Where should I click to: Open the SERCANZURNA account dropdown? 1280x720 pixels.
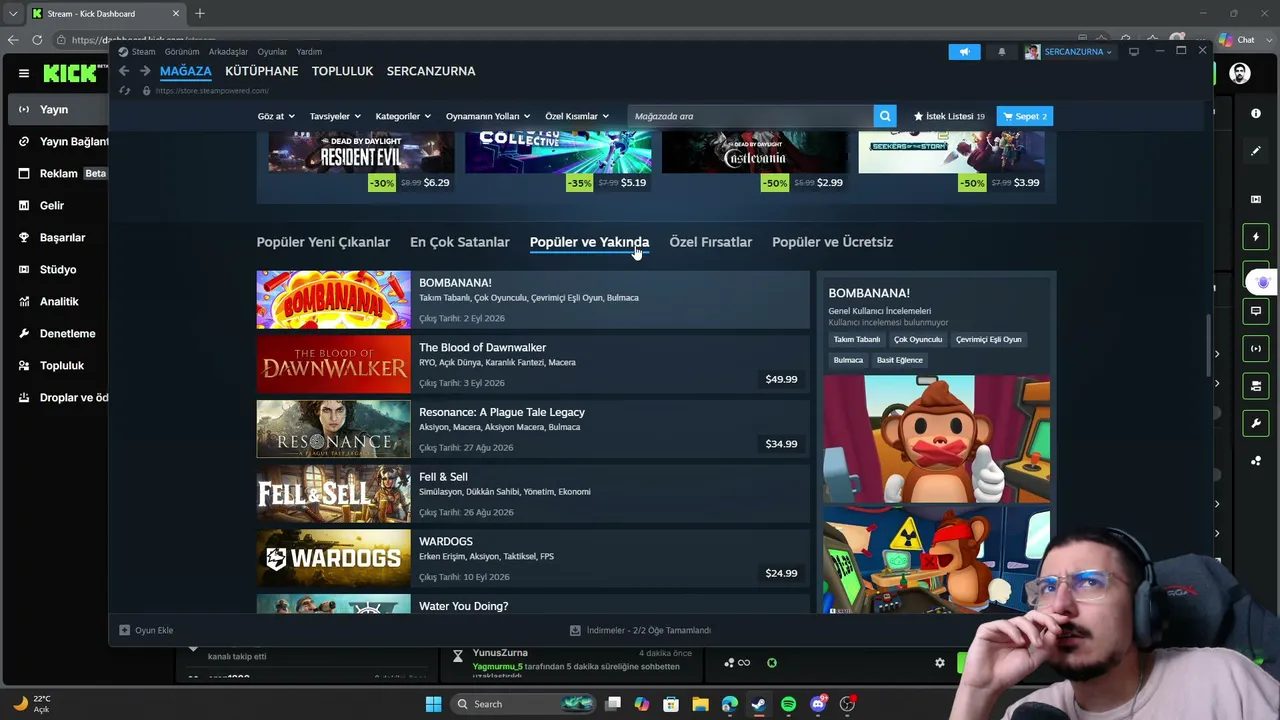[1077, 52]
